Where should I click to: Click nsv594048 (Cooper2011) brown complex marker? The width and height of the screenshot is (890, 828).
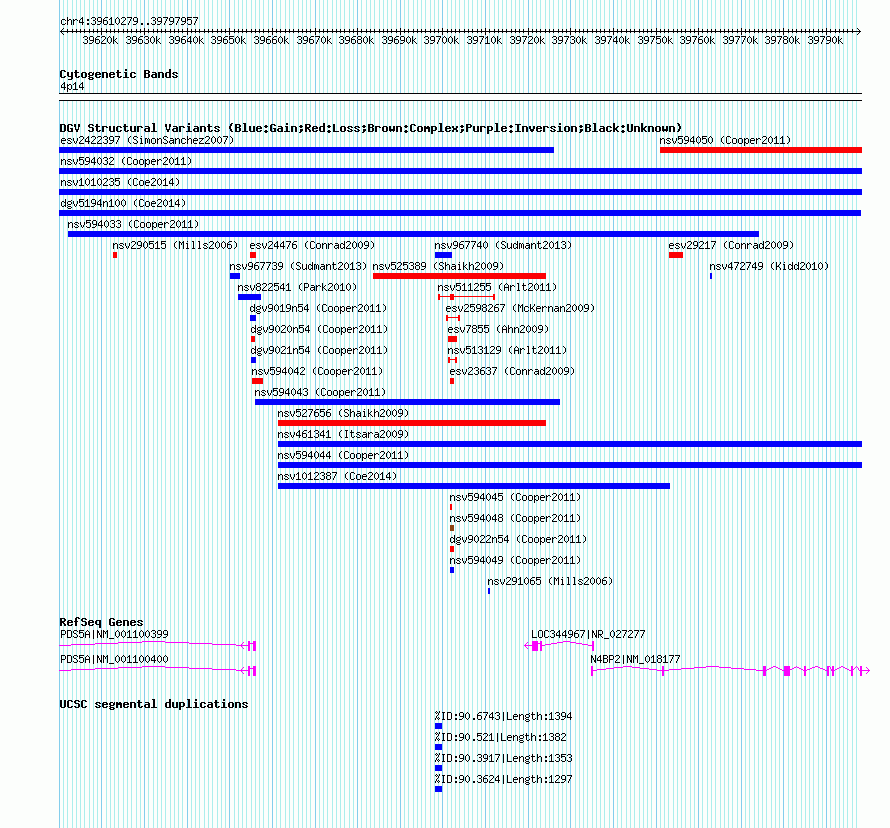pos(452,528)
